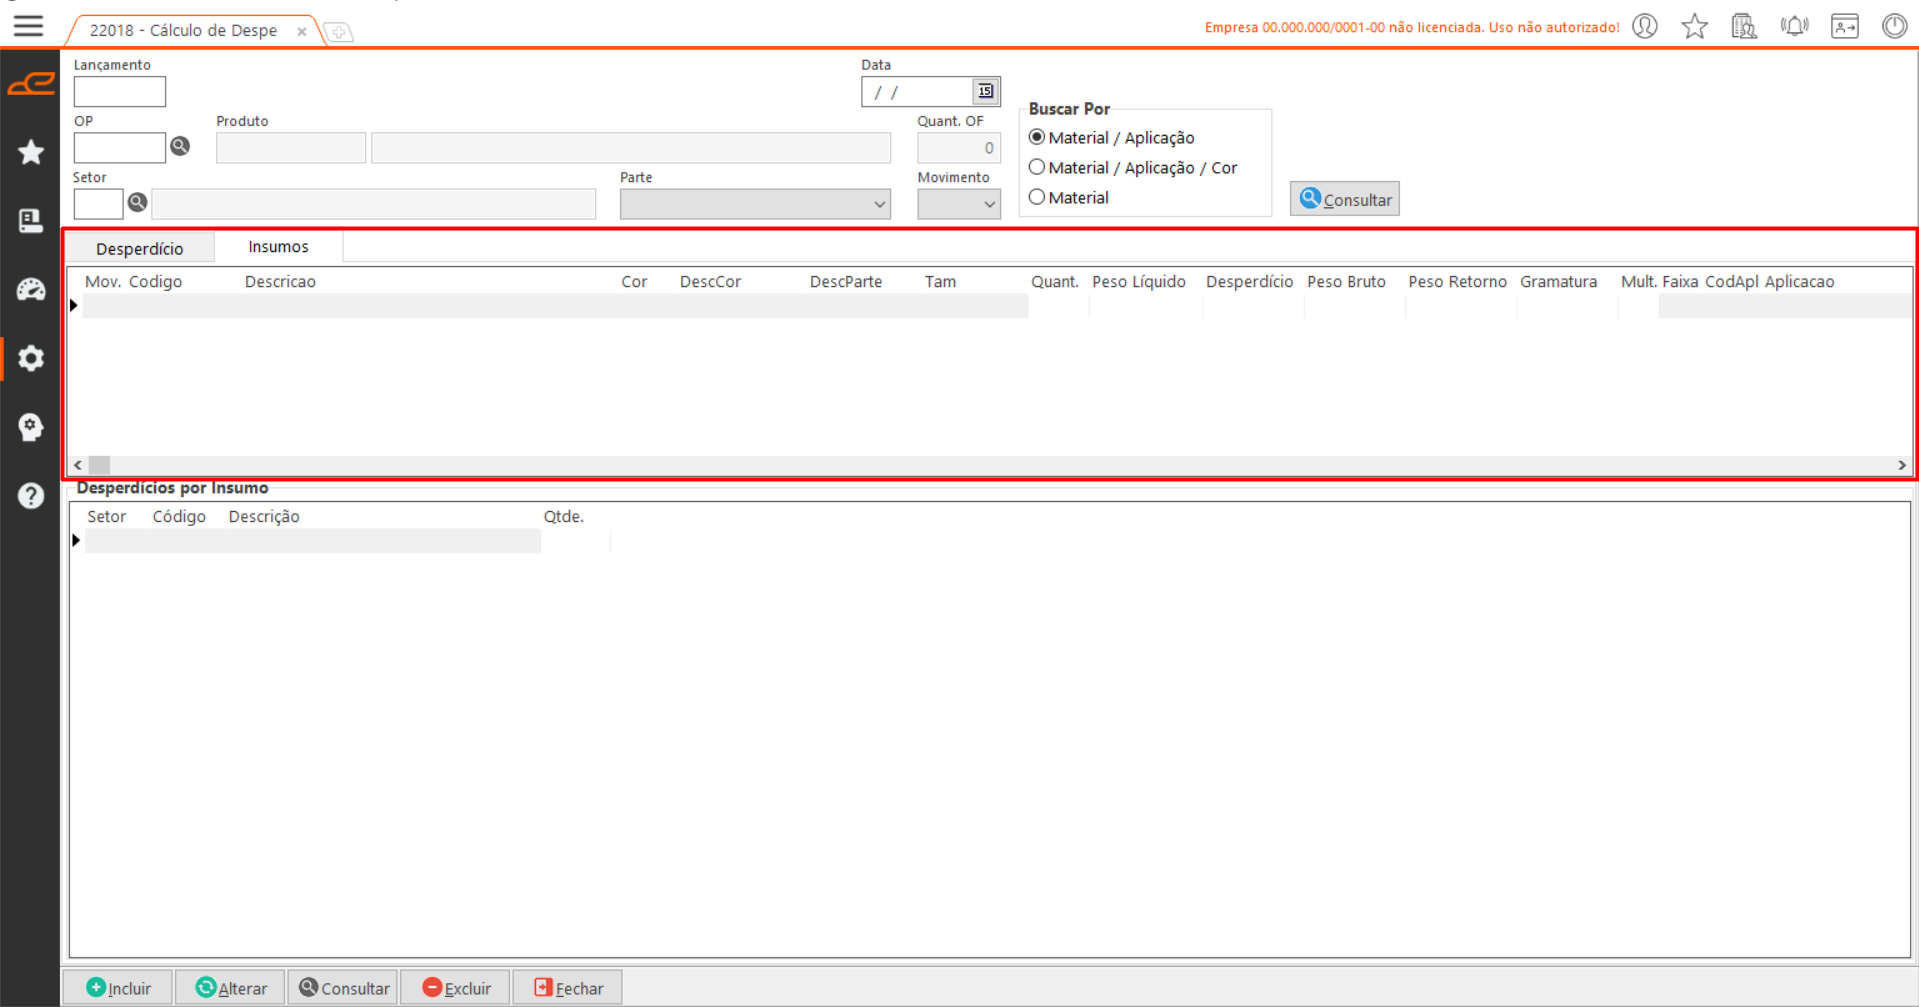This screenshot has width=1919, height=1007.
Task: Click the grid's horizontal scrollbar right arrow
Action: (1901, 465)
